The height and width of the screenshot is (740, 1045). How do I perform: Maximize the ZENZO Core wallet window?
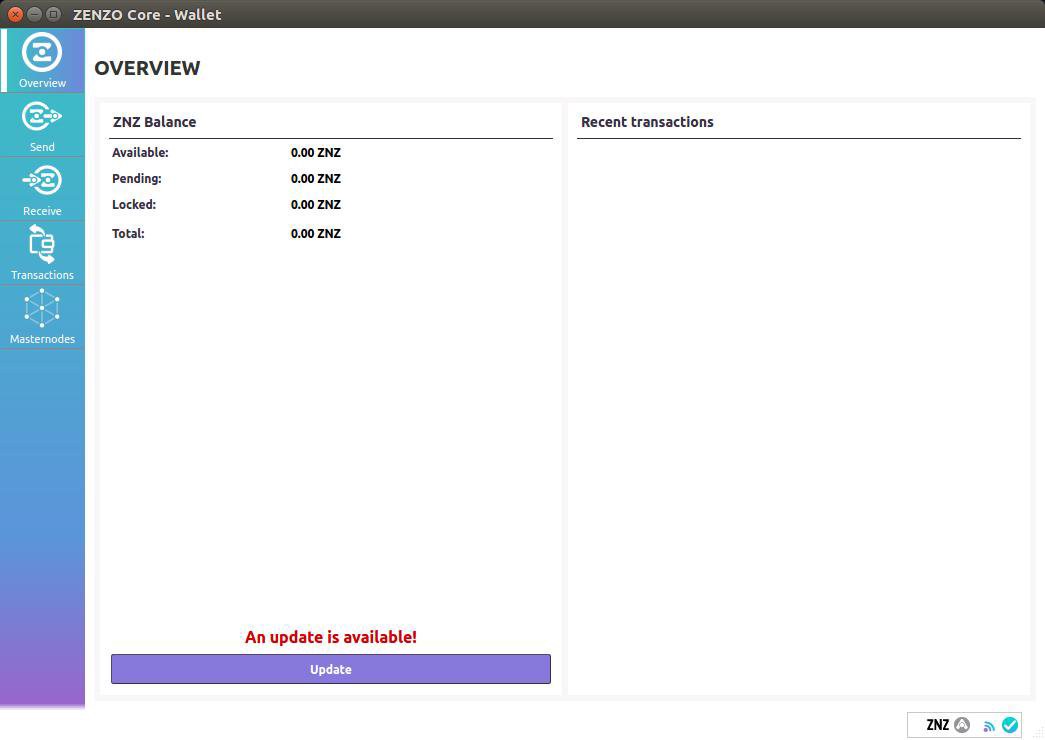tap(54, 14)
